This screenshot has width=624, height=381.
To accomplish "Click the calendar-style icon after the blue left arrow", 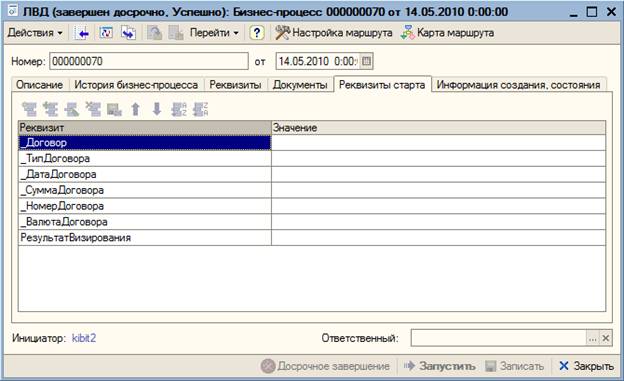I will click(106, 33).
